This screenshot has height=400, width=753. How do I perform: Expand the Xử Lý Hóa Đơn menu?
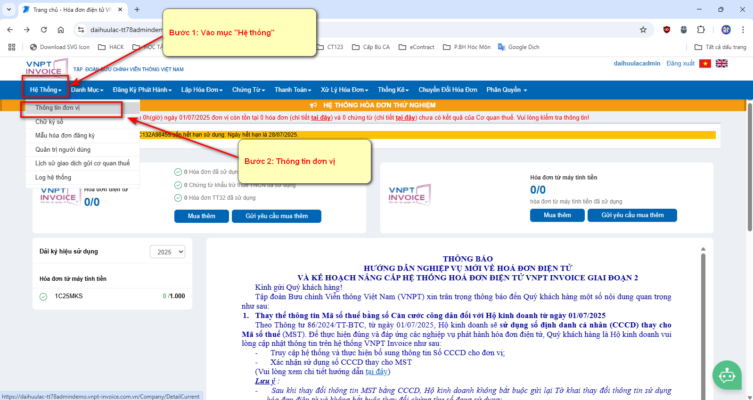click(344, 90)
